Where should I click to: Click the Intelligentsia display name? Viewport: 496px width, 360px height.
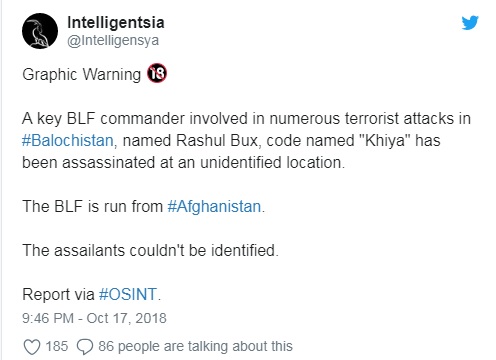pyautogui.click(x=116, y=22)
